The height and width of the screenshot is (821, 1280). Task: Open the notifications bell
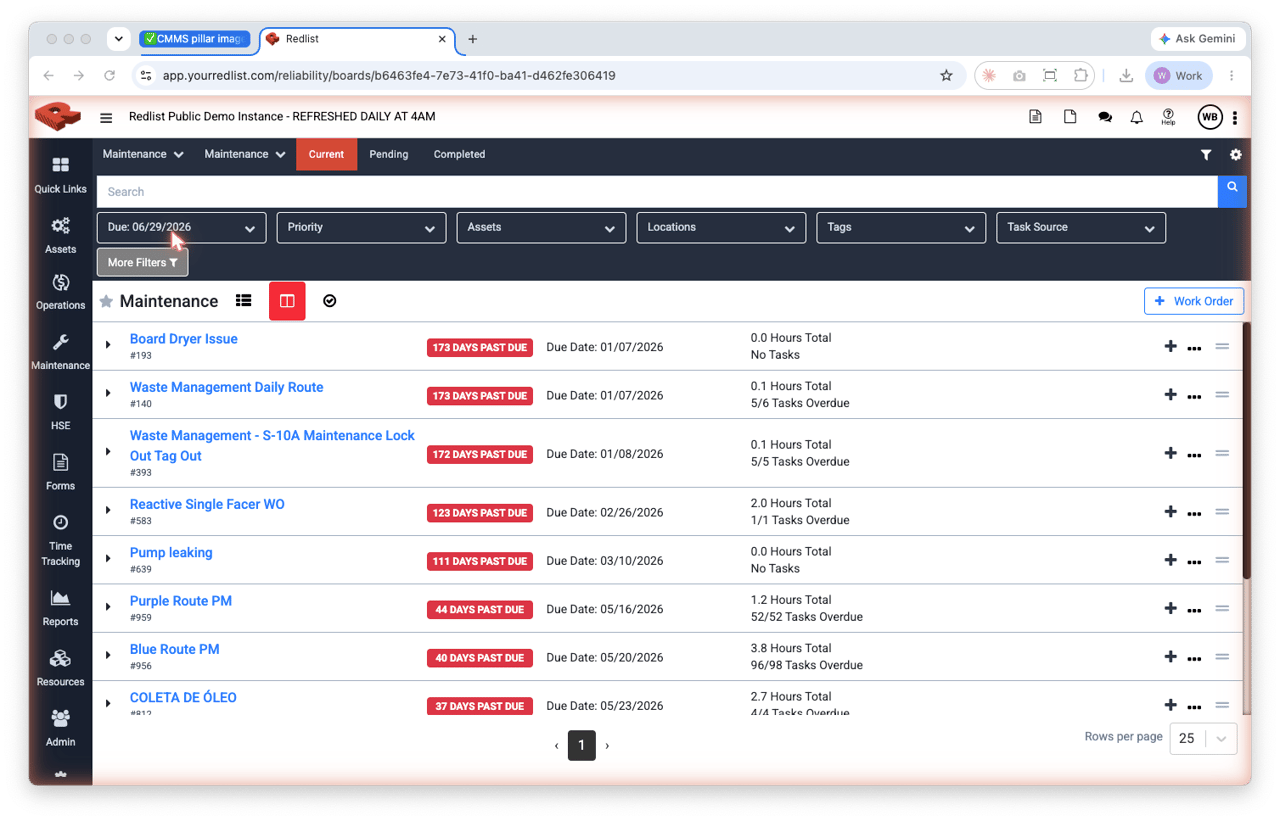tap(1136, 117)
